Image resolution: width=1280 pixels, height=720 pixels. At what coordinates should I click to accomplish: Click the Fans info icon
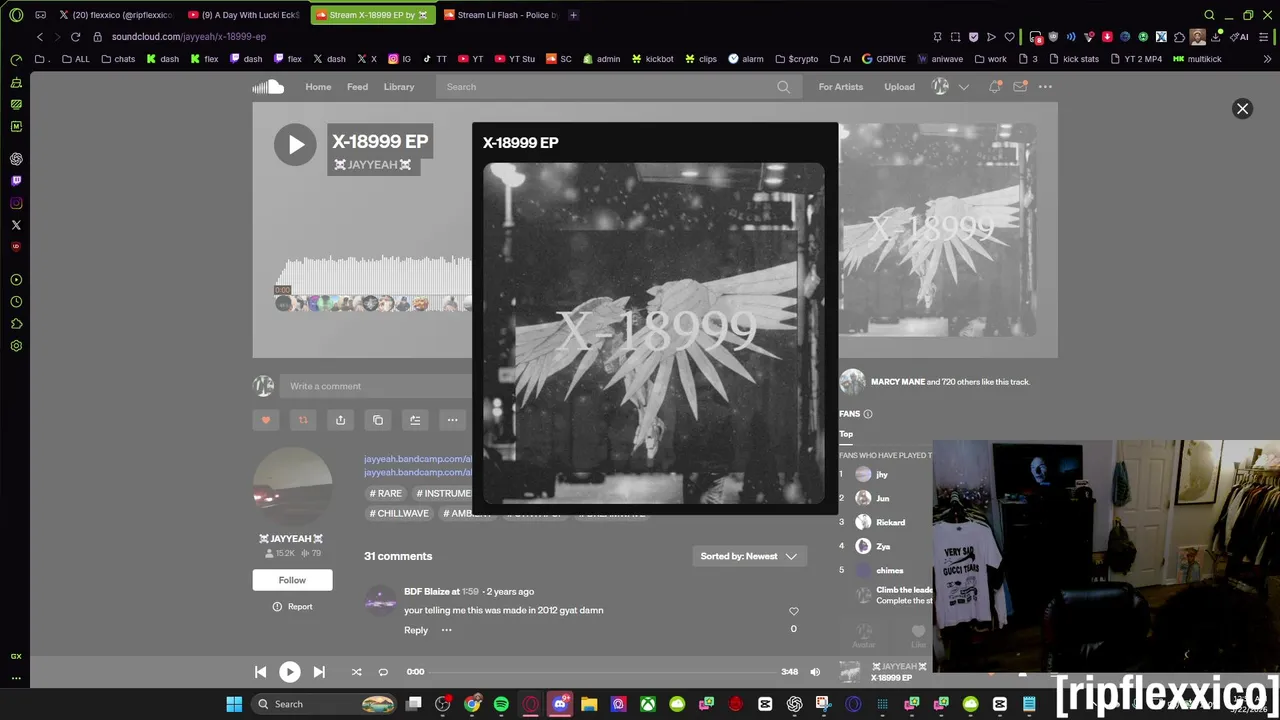coord(868,414)
